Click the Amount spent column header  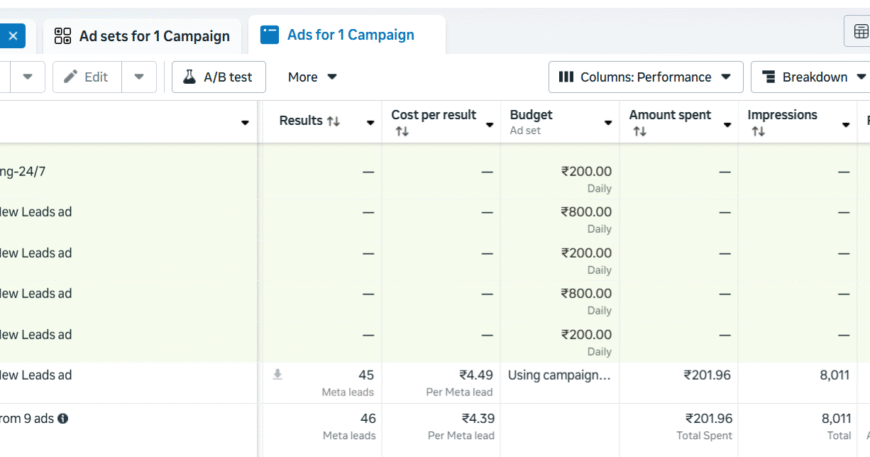[669, 115]
